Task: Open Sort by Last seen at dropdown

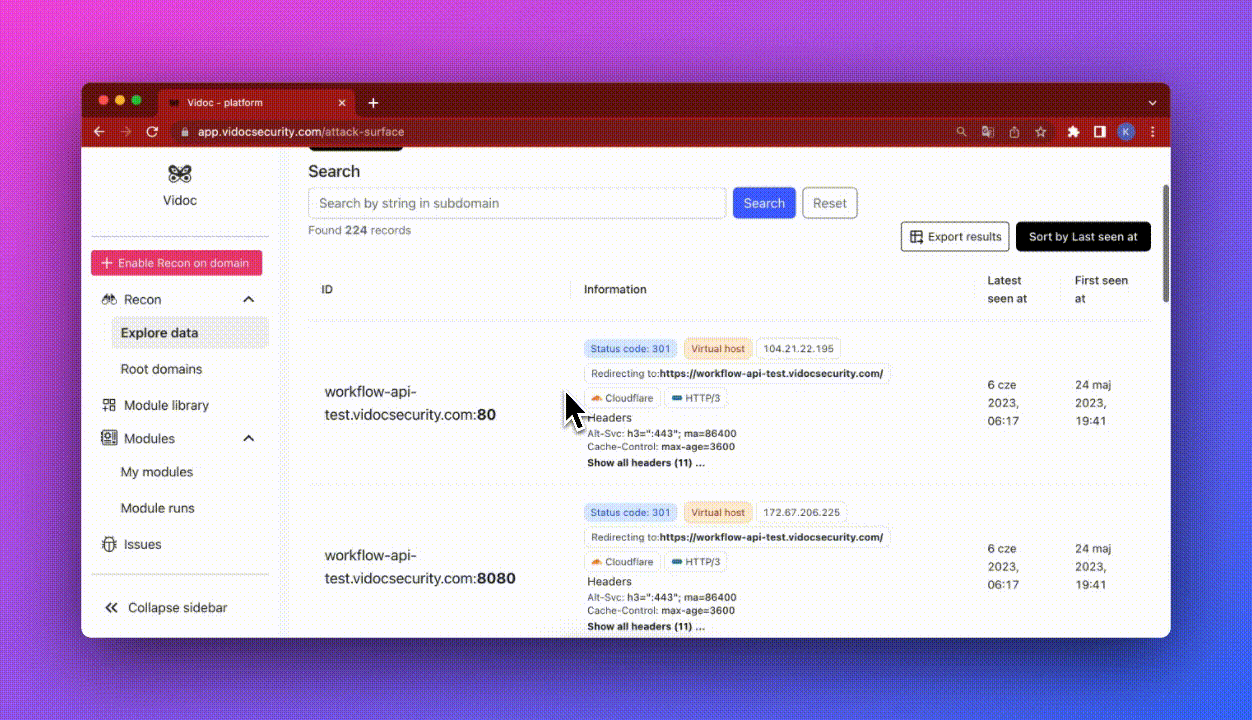Action: tap(1082, 237)
